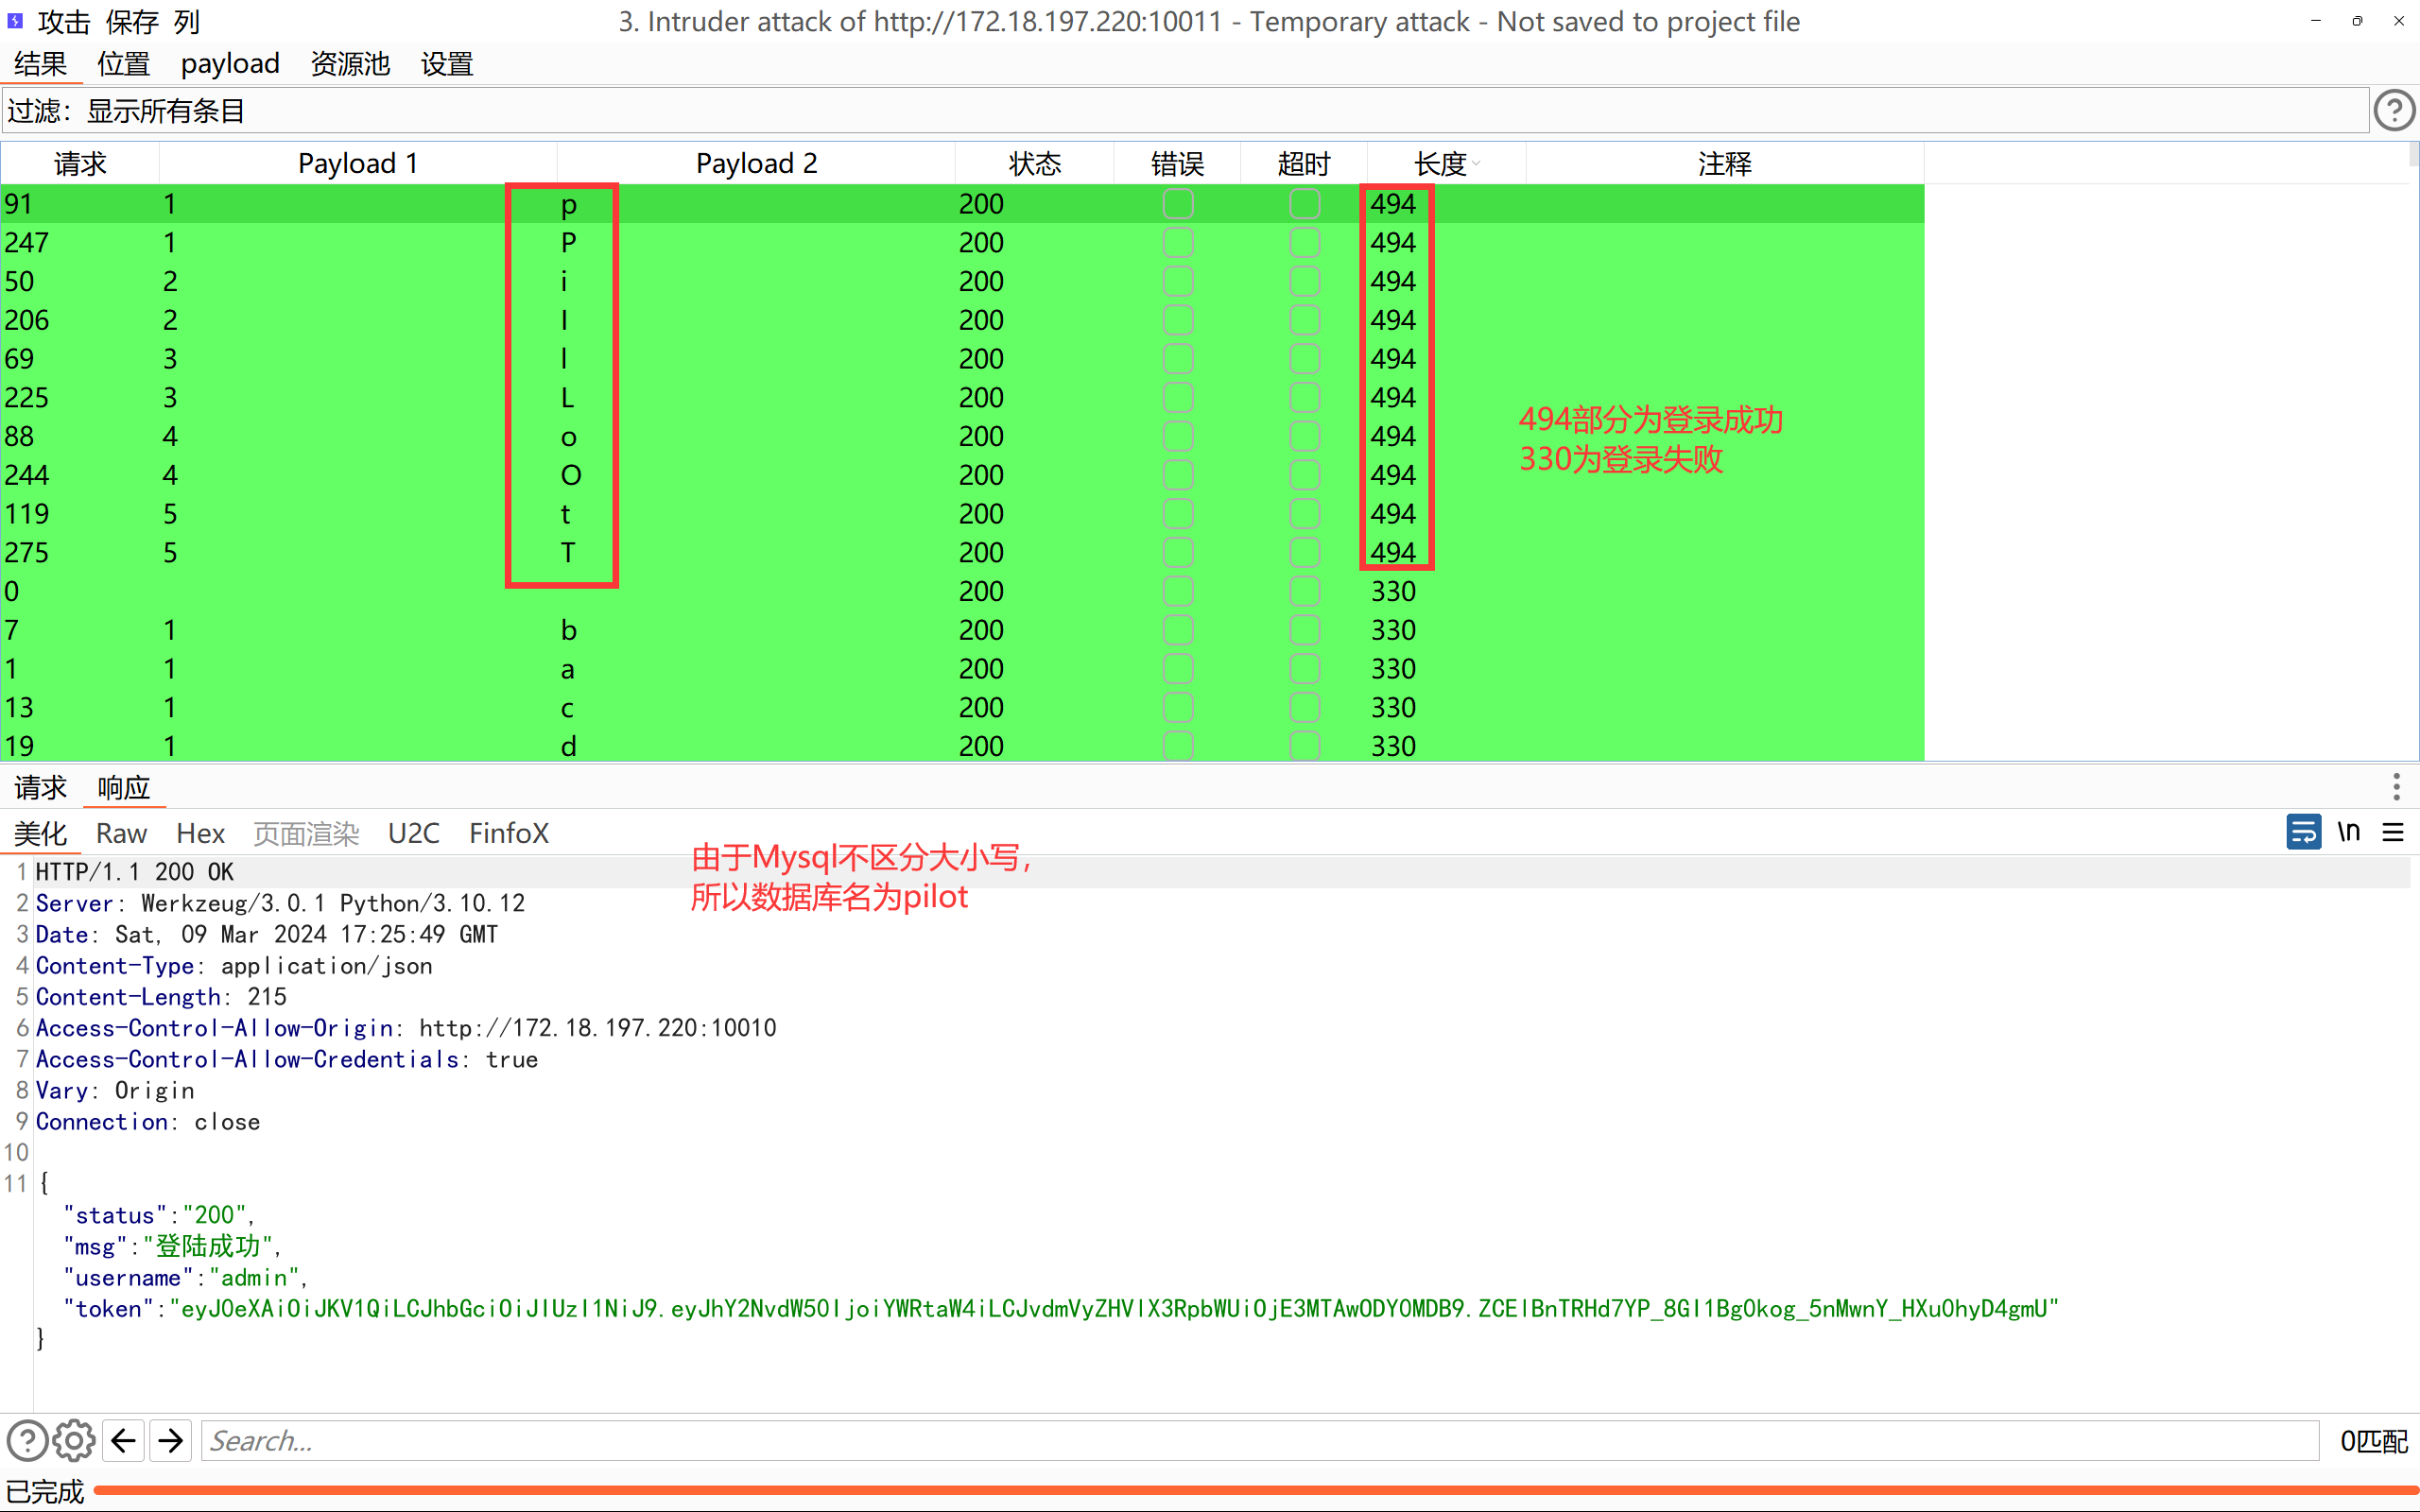Viewport: 2420px width, 1512px height.
Task: Select the row for request 13
Action: pos(962,708)
